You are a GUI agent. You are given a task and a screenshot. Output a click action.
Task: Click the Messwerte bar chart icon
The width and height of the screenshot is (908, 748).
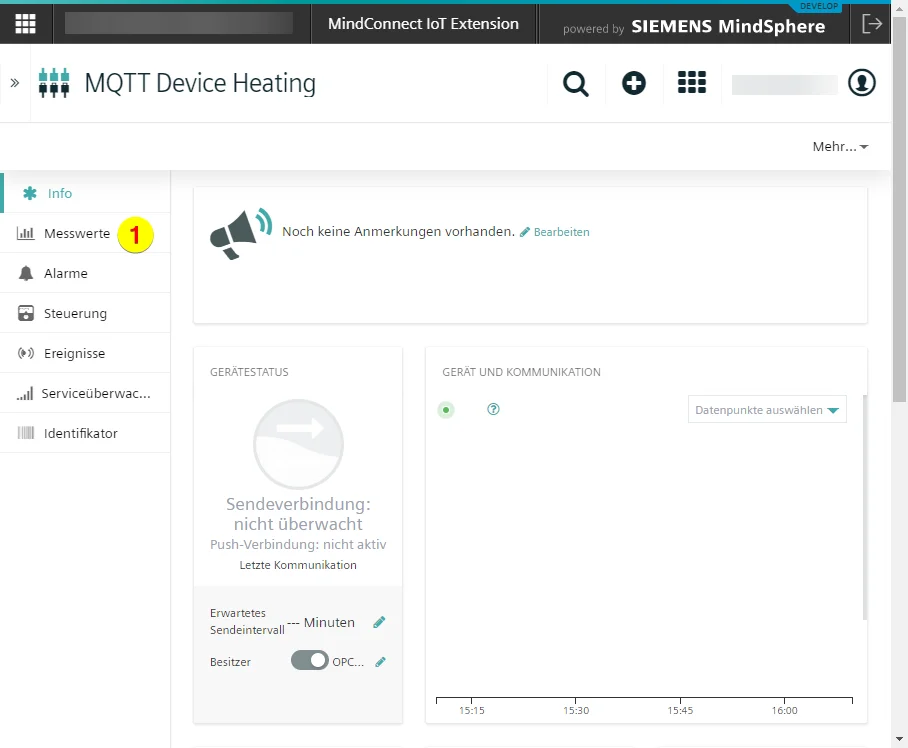(x=25, y=233)
